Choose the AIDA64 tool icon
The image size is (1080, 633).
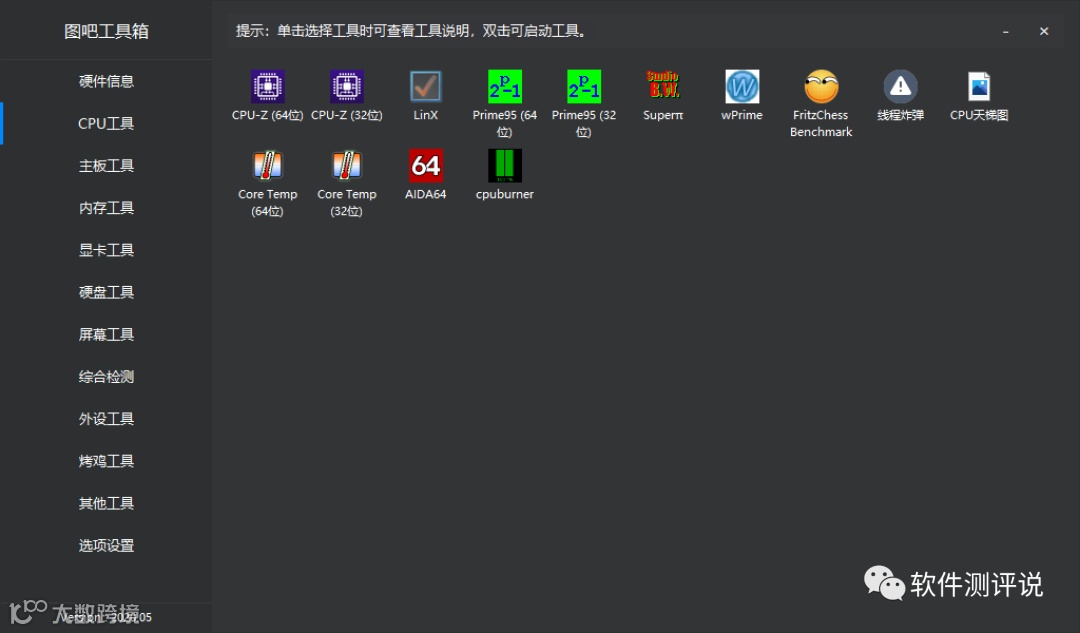426,165
